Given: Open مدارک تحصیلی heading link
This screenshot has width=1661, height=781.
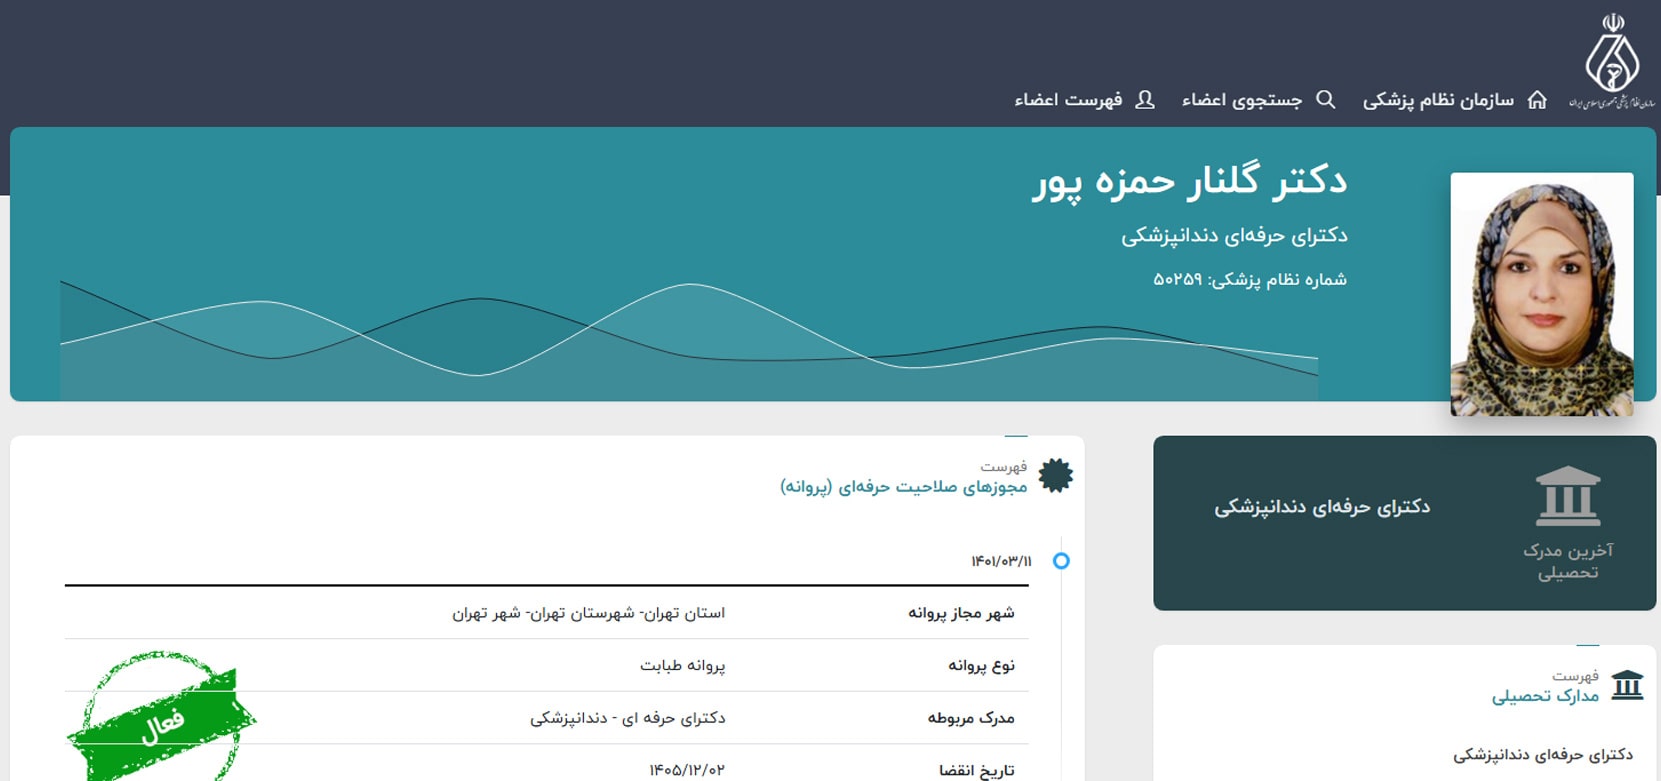Looking at the screenshot, I should click(1545, 696).
